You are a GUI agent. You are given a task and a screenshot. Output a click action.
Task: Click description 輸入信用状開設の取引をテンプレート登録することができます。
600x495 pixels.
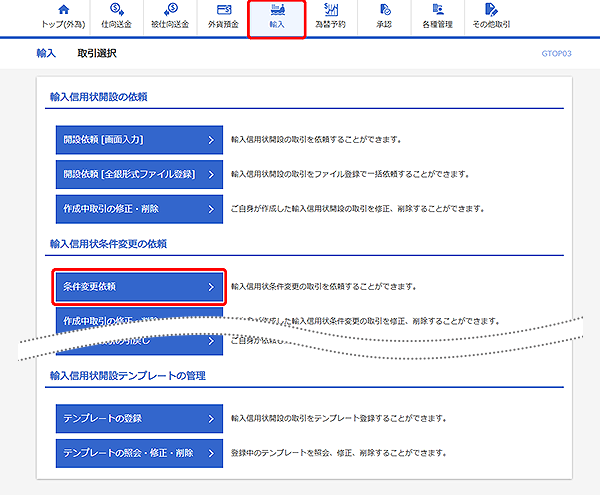pos(339,418)
